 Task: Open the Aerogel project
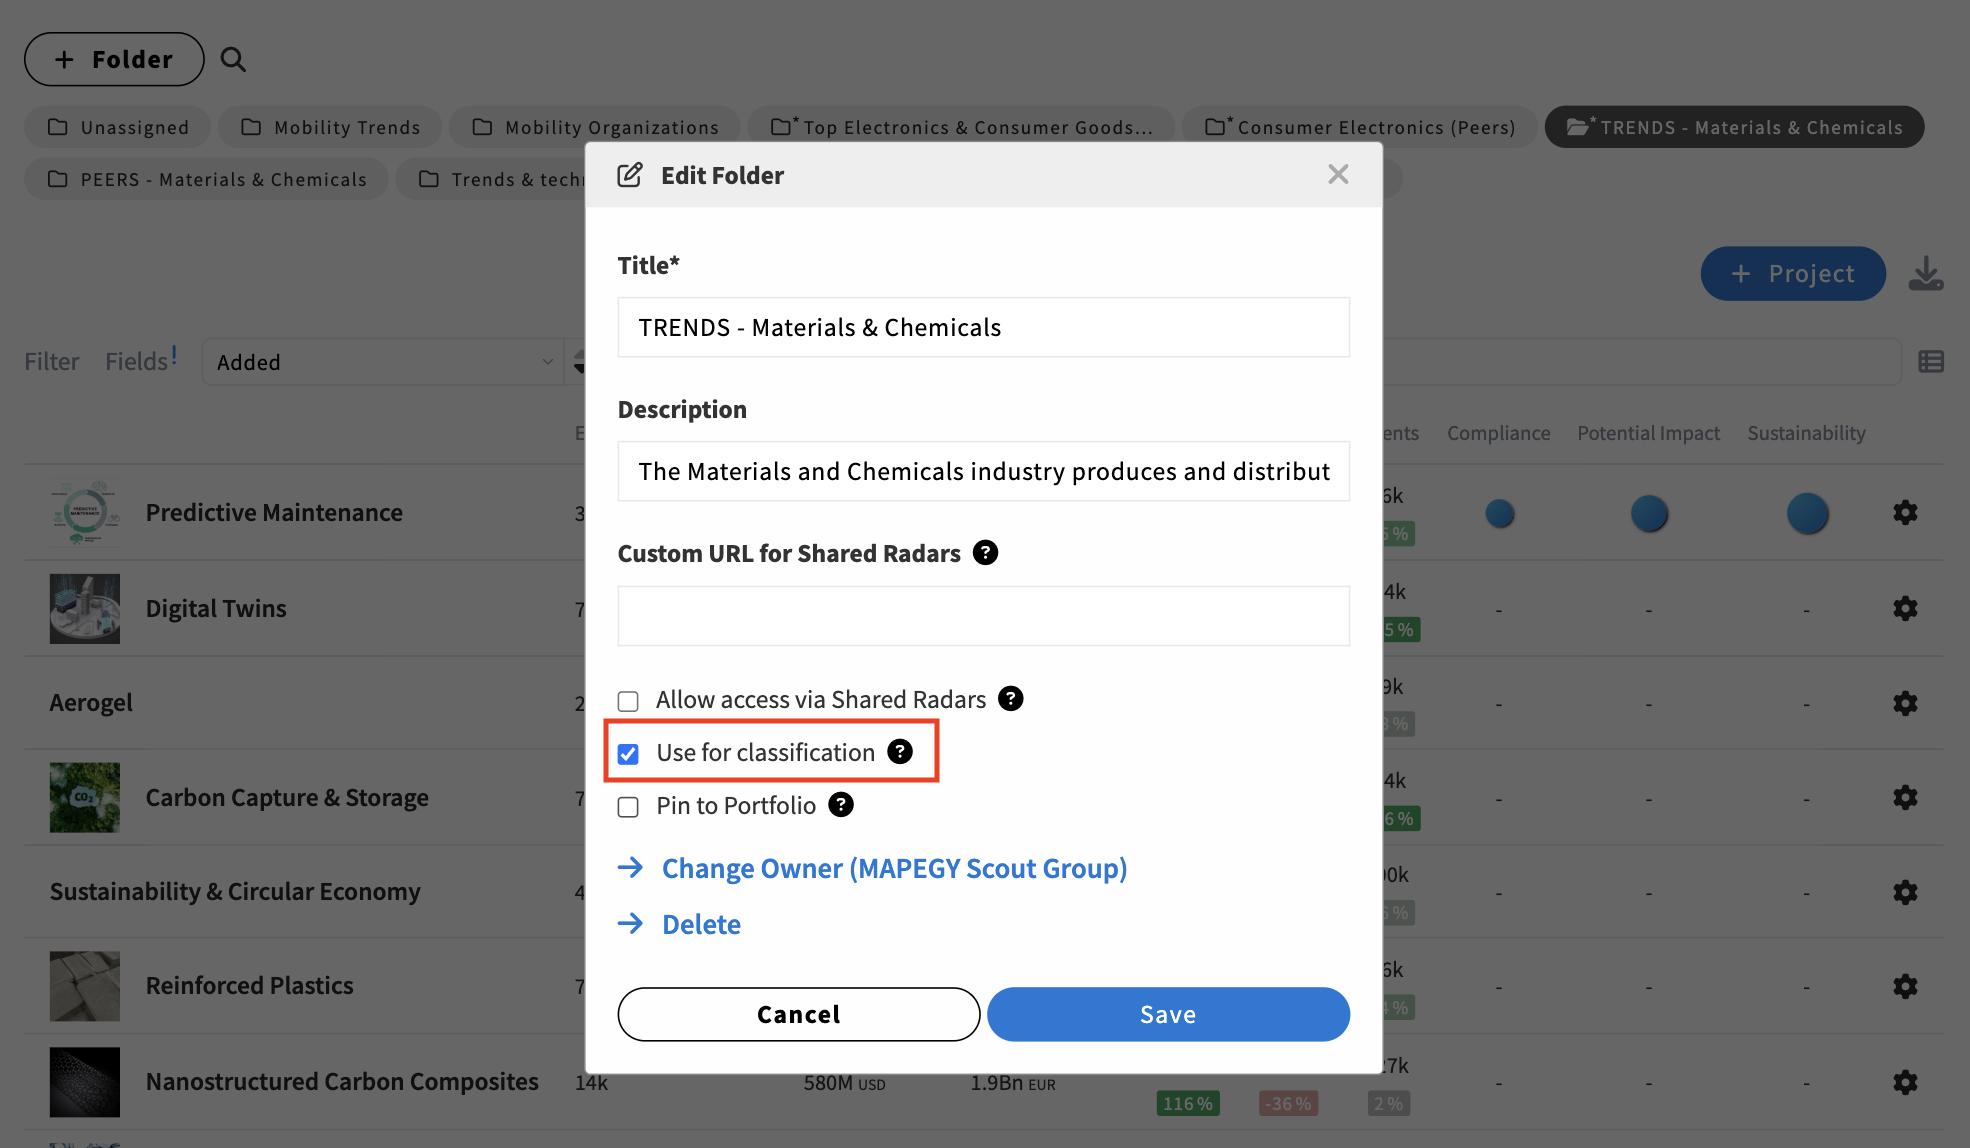pyautogui.click(x=91, y=703)
